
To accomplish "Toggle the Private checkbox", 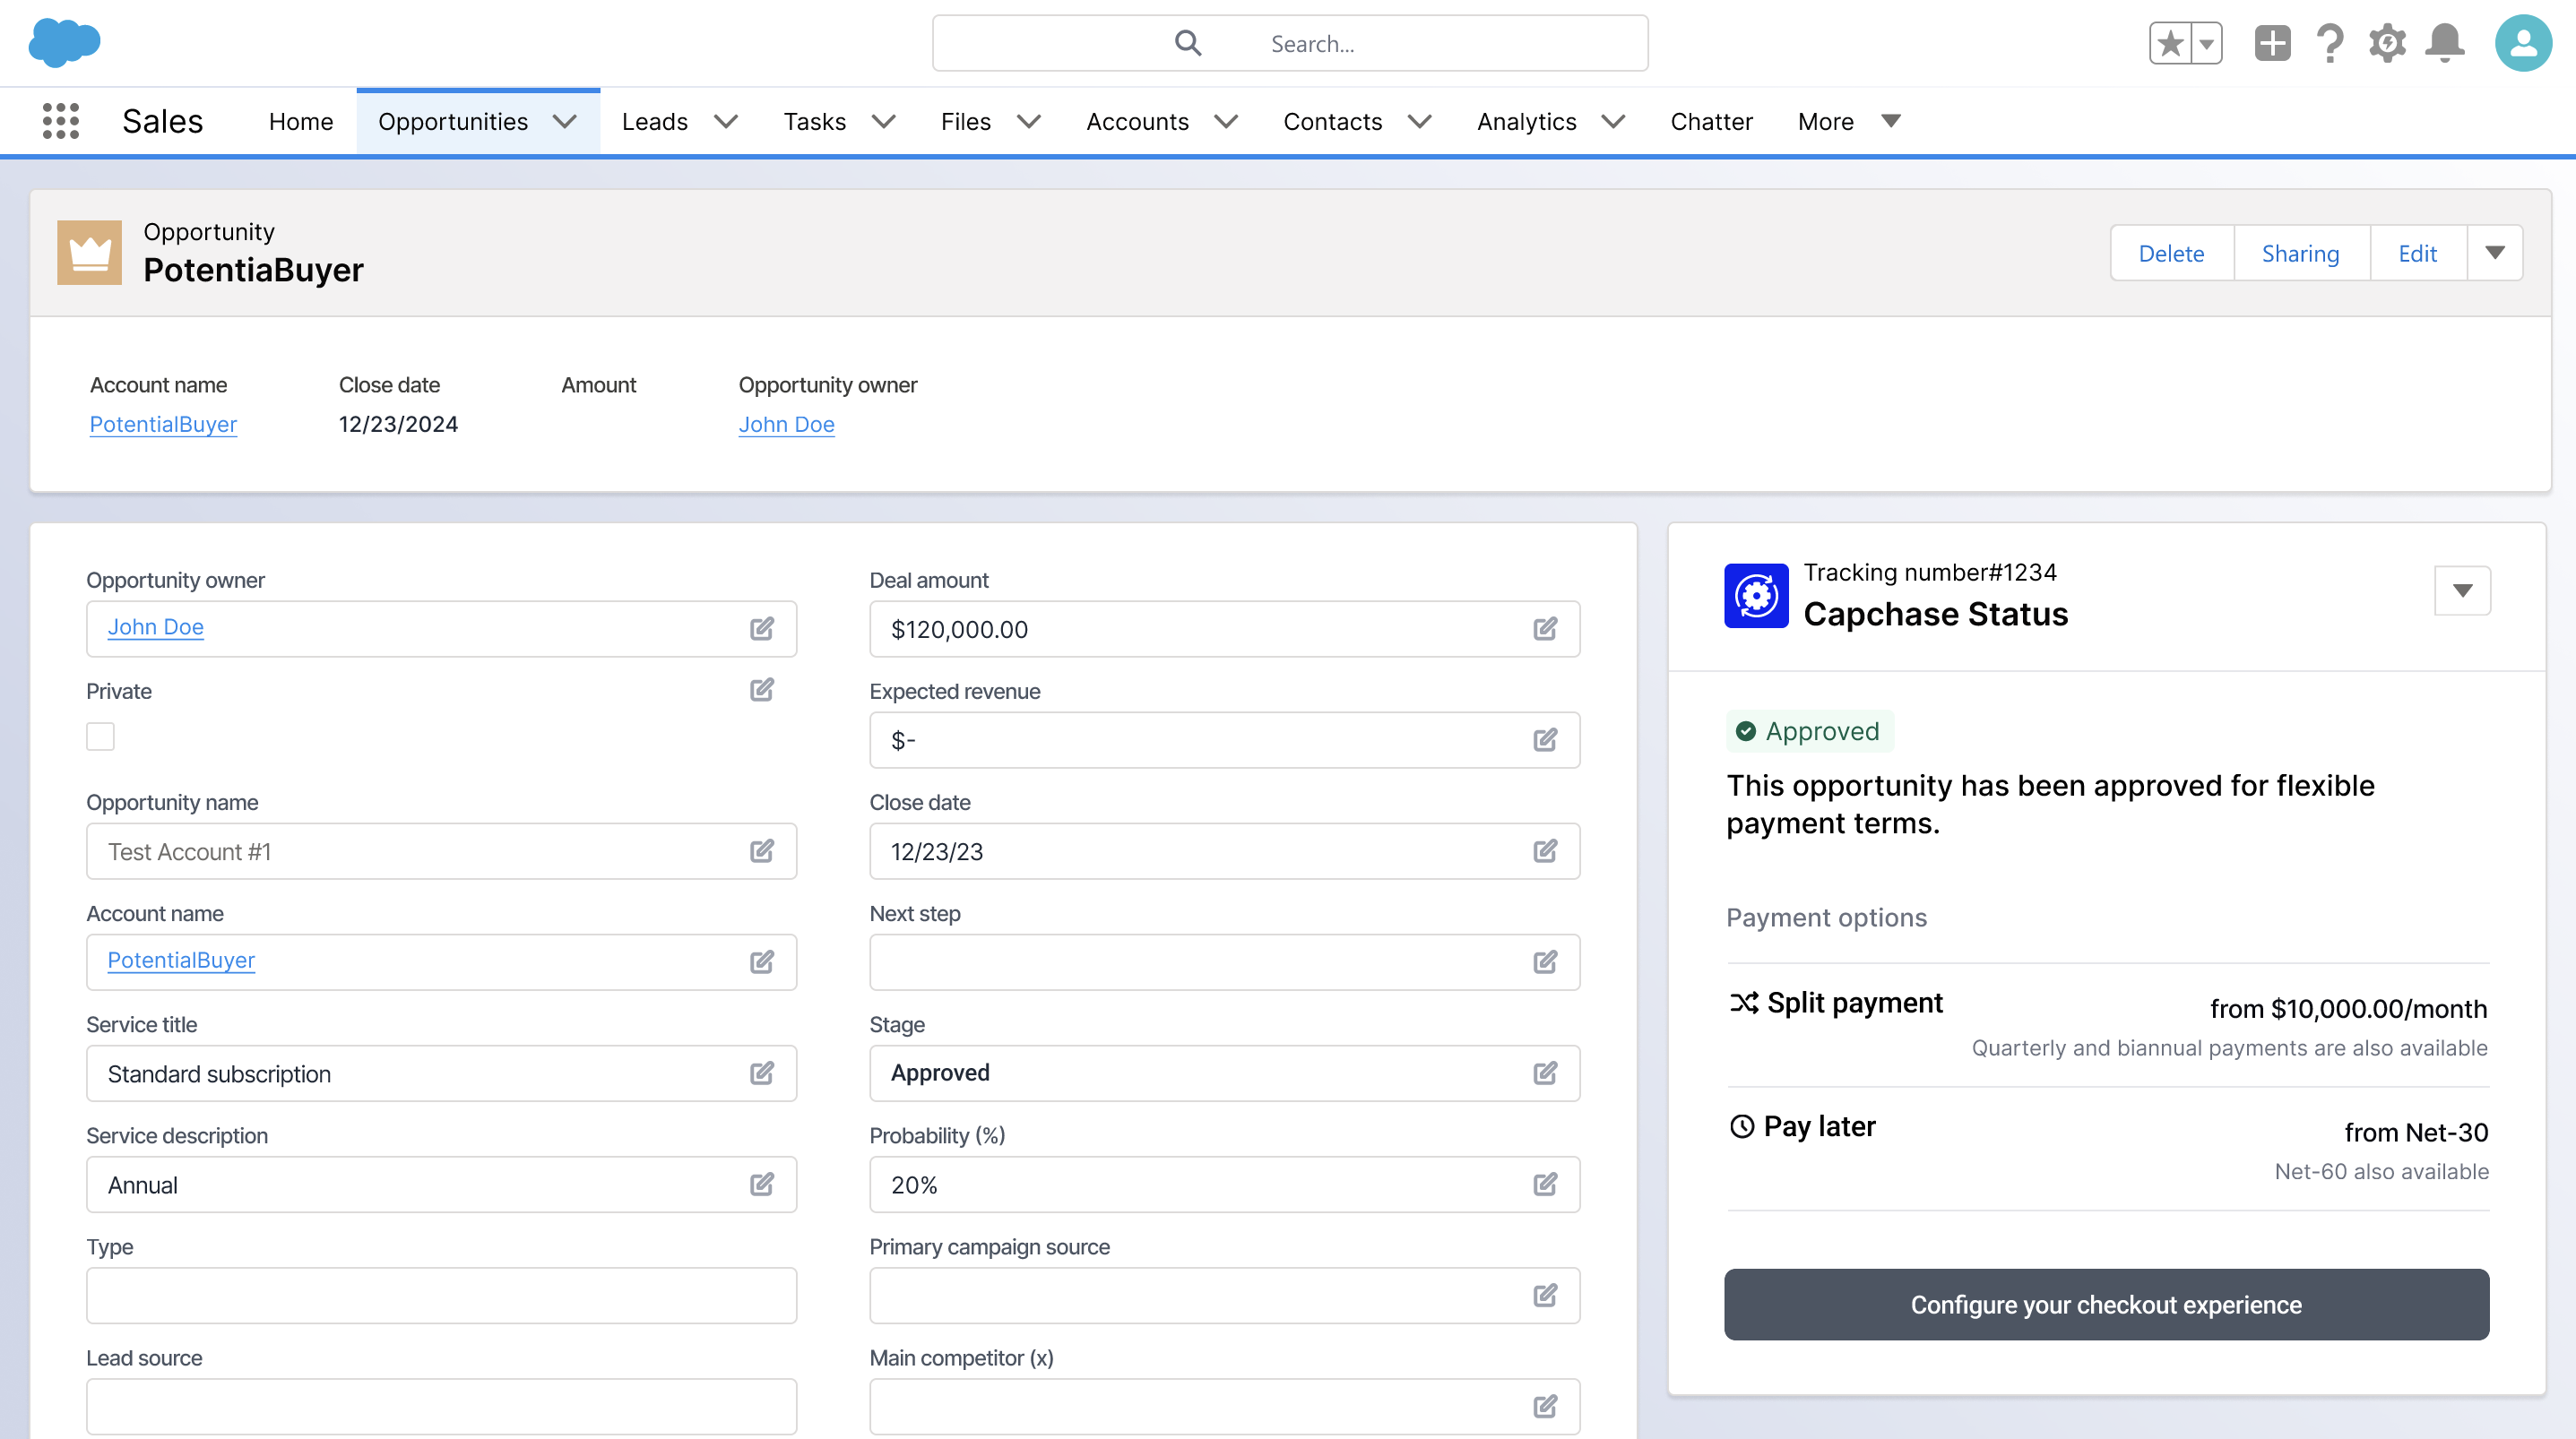I will [x=100, y=736].
